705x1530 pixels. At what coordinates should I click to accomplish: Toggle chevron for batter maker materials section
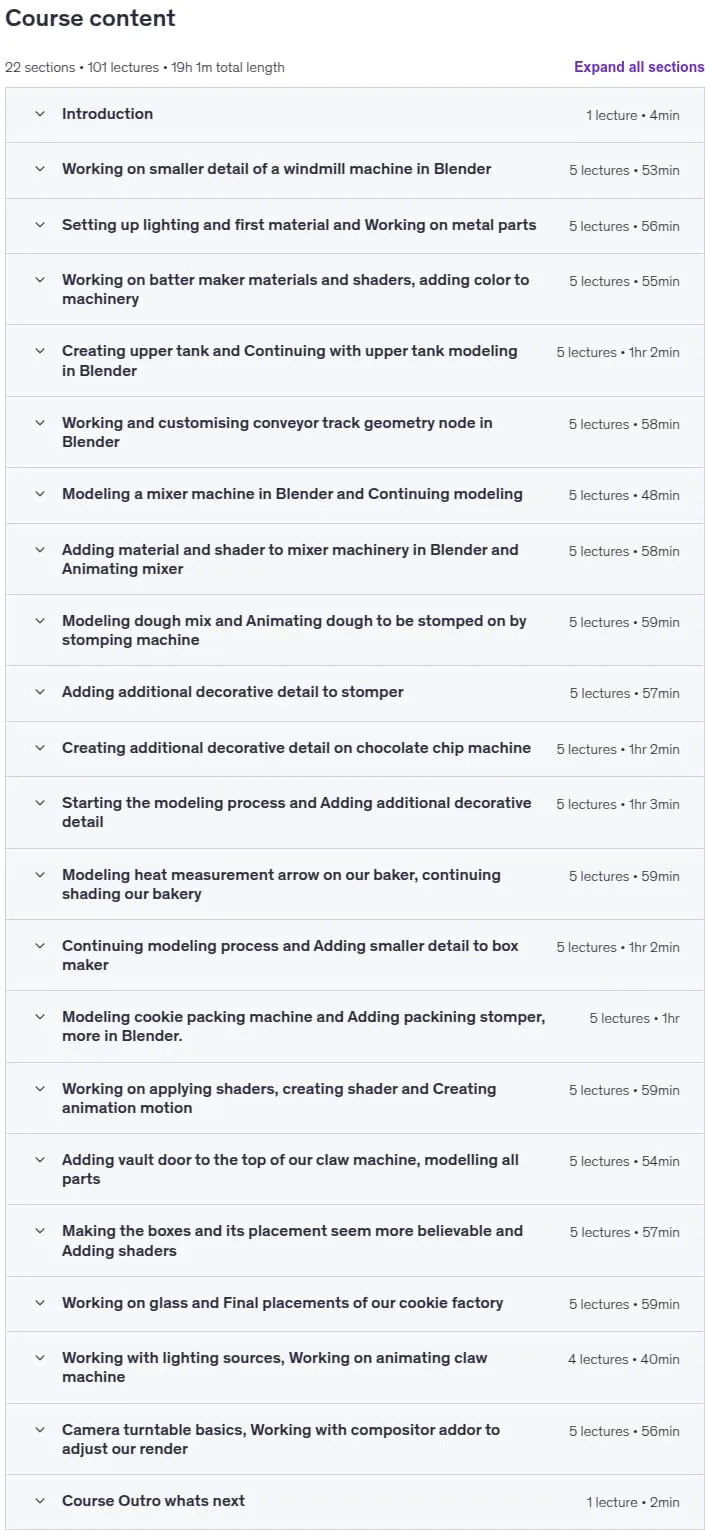(x=40, y=280)
